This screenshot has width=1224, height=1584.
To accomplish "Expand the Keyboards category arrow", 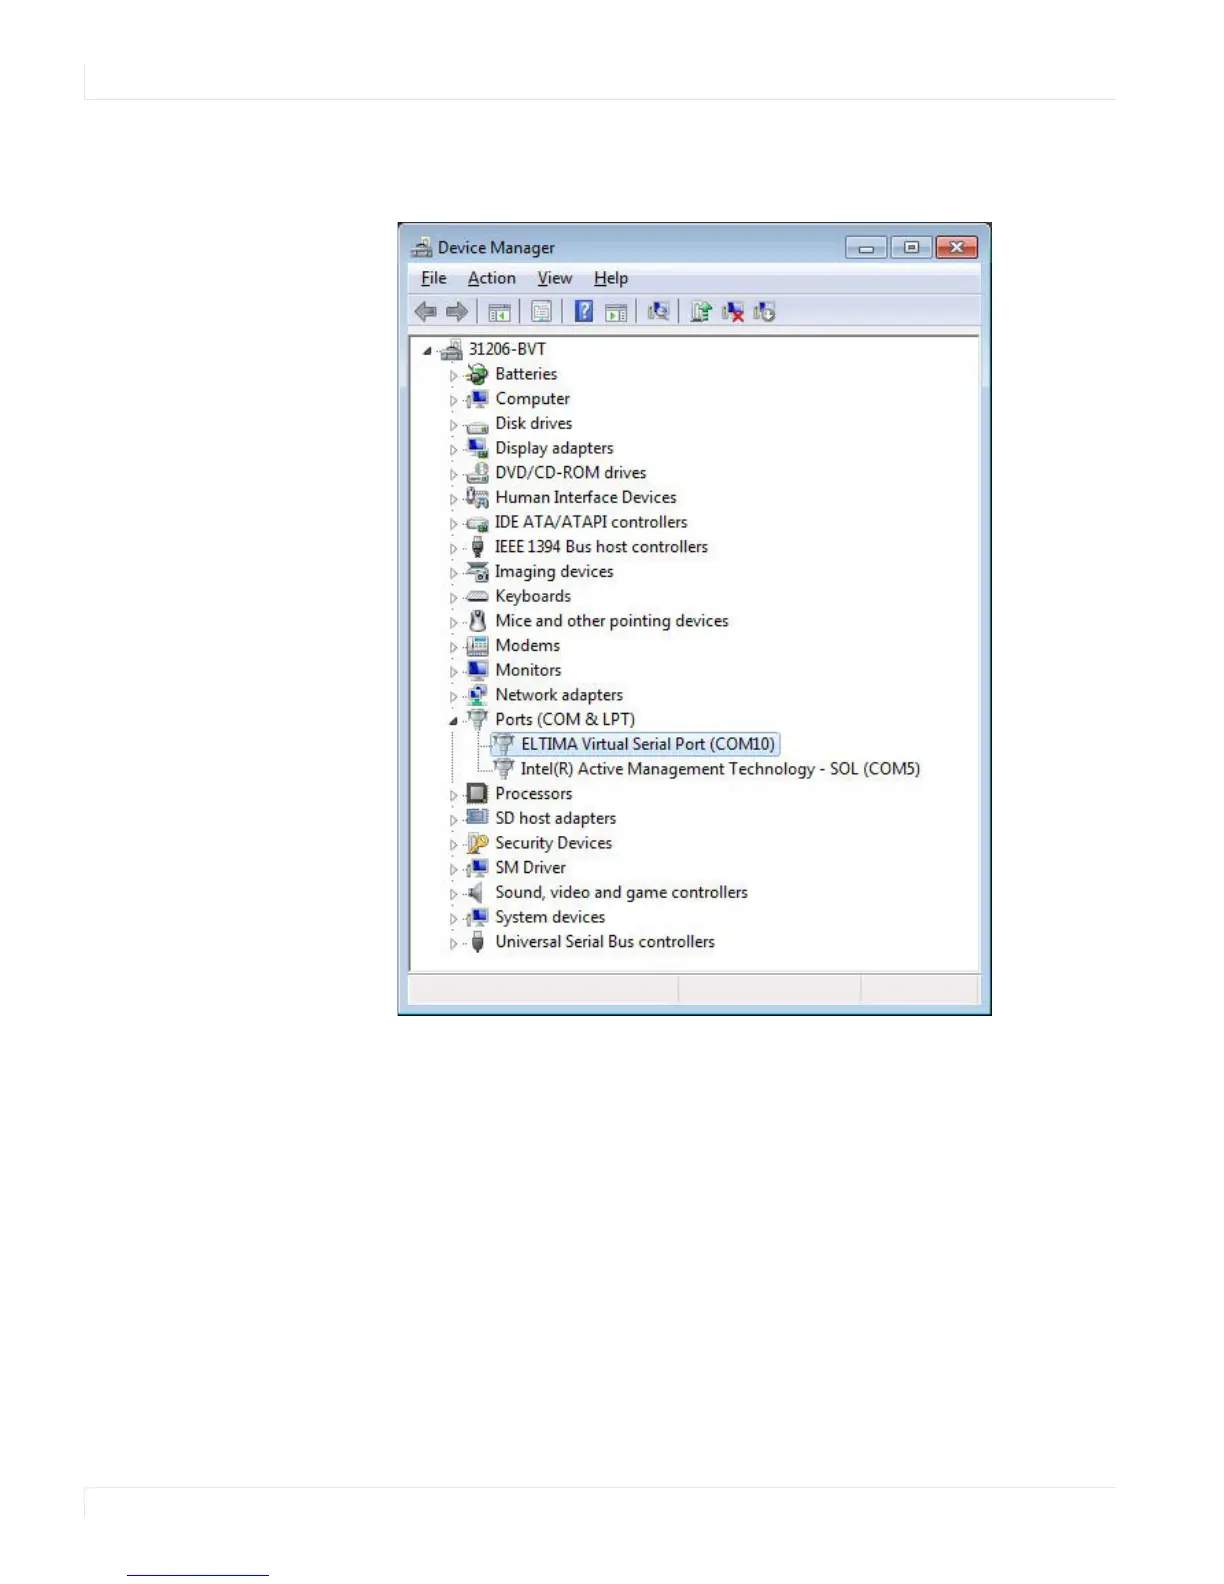I will tap(453, 598).
